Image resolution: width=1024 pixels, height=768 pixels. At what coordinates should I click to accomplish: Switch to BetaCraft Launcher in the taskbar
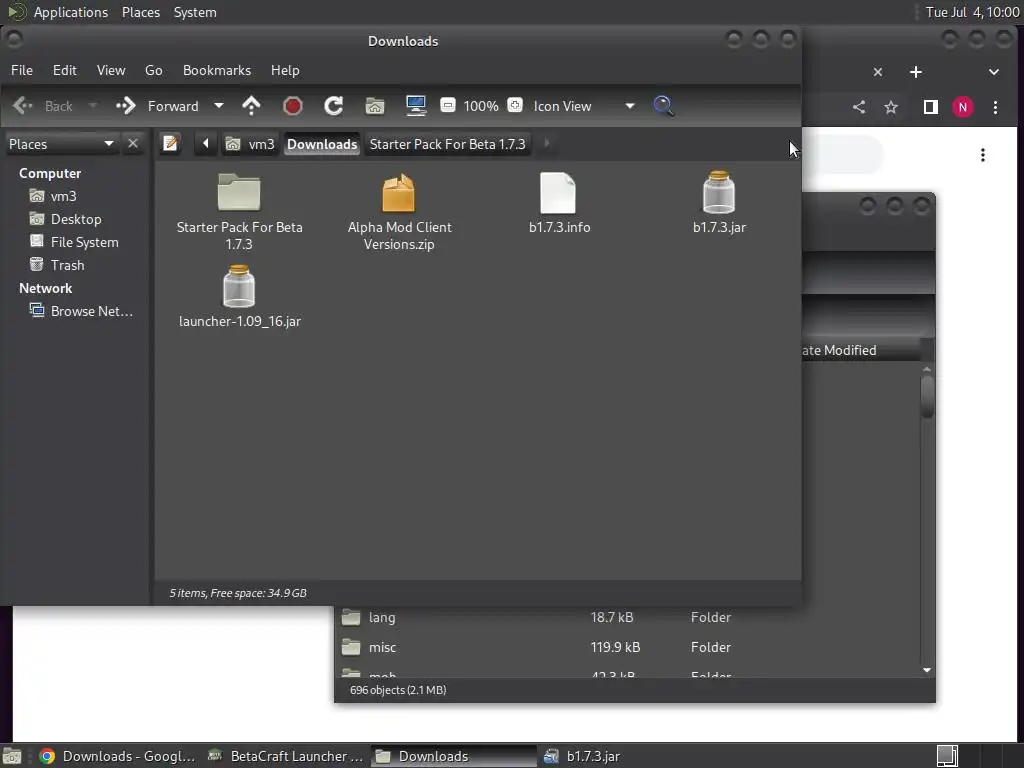pos(285,756)
